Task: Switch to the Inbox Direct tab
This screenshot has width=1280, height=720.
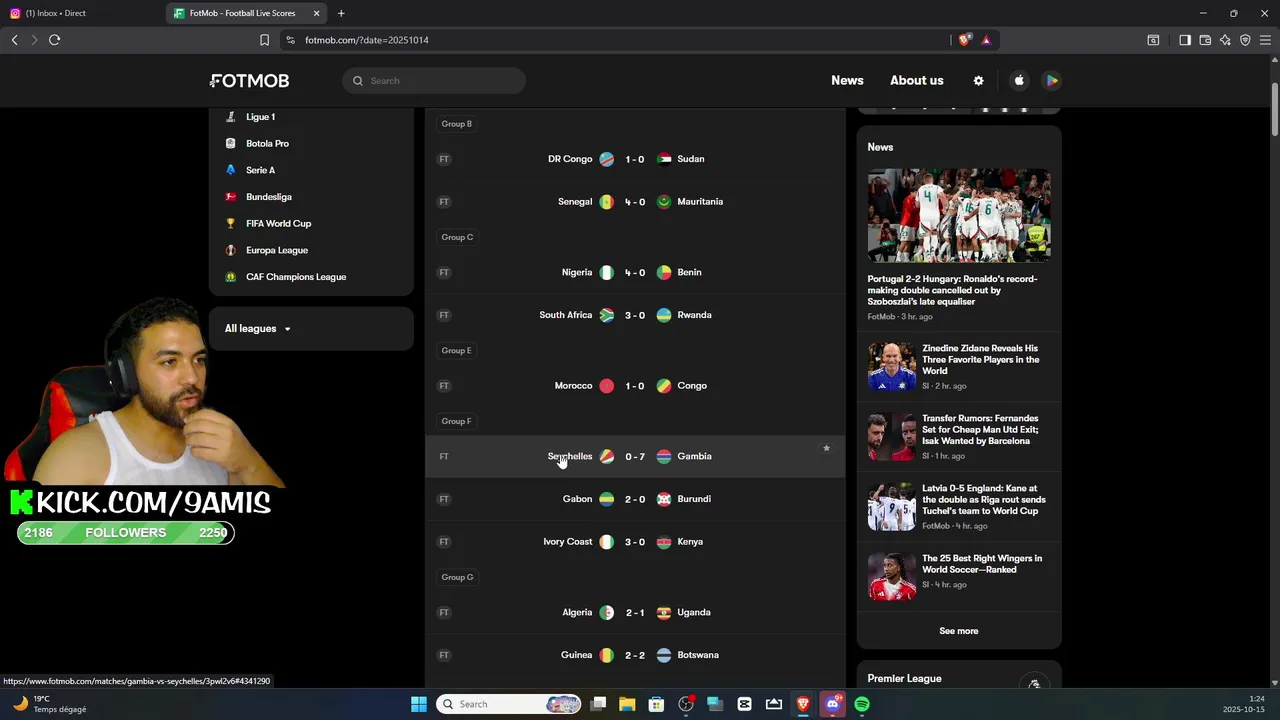Action: coord(84,13)
